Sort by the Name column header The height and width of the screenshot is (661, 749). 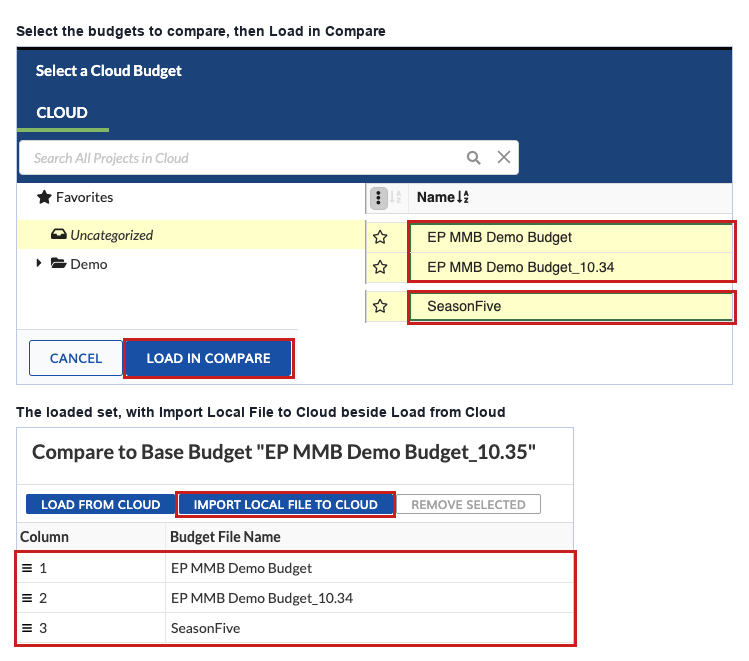(443, 197)
